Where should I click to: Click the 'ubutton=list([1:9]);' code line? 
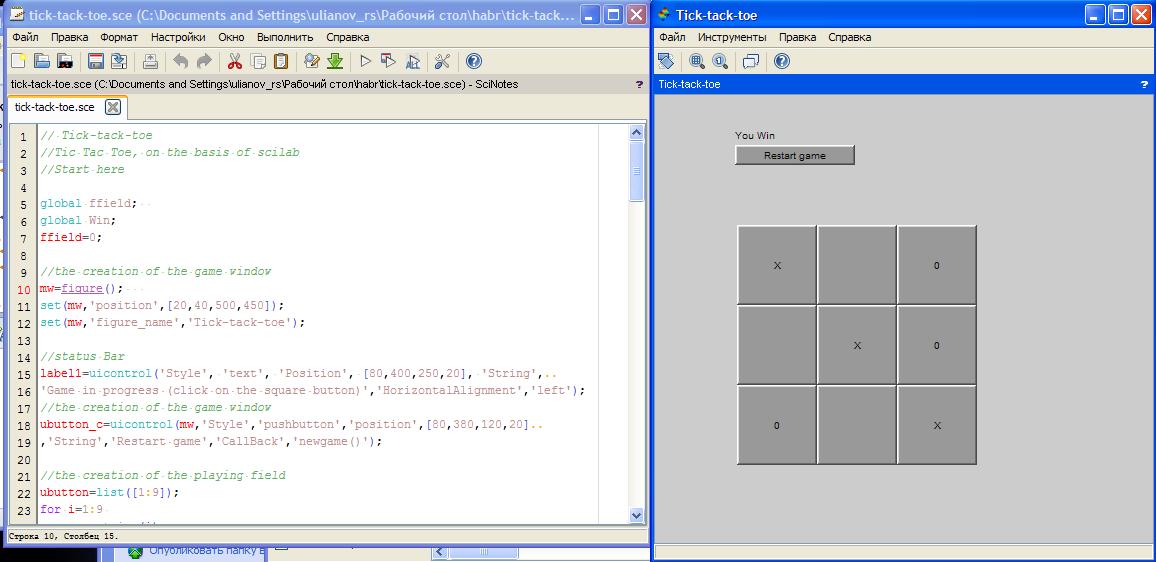coord(109,493)
